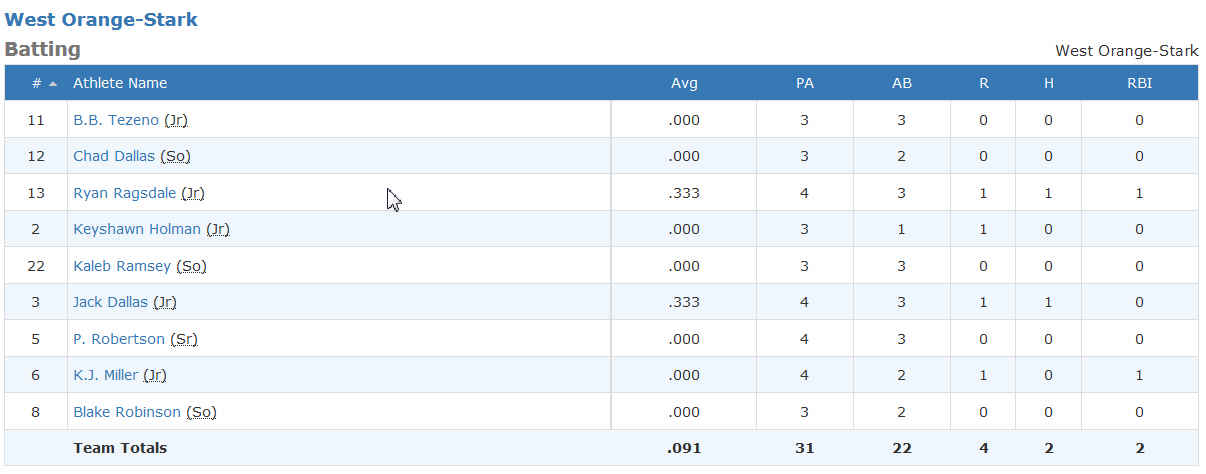Sort by AB column header
Viewport: 1206px width, 474px height.
coord(902,83)
